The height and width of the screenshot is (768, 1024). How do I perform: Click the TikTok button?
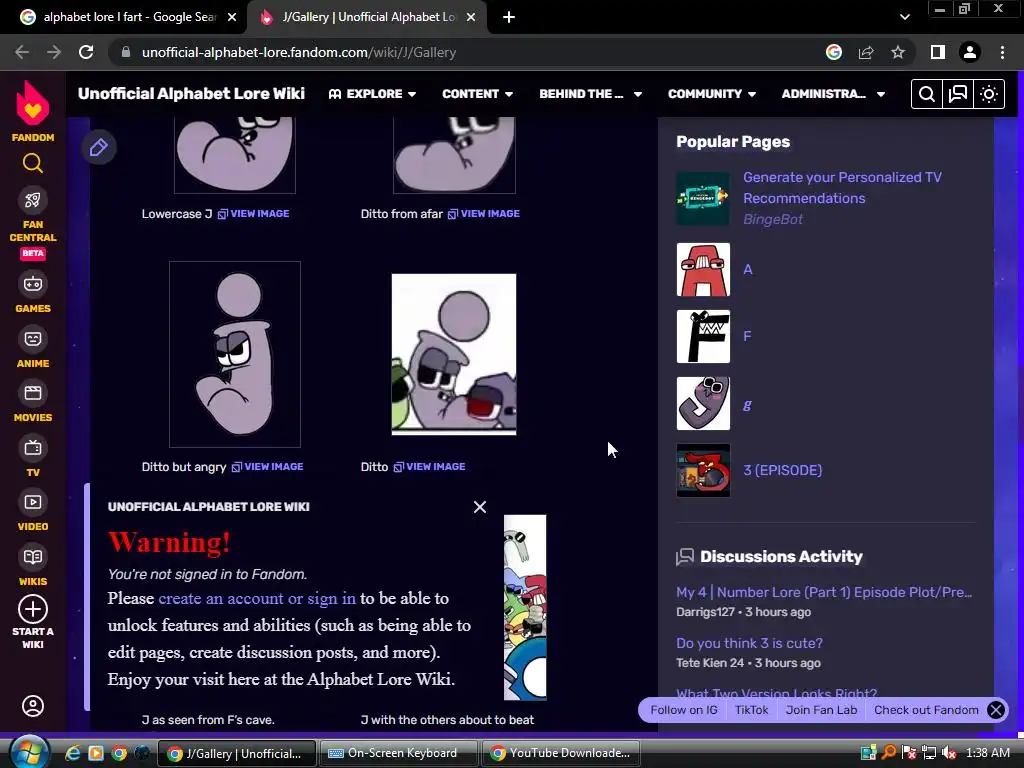(751, 710)
